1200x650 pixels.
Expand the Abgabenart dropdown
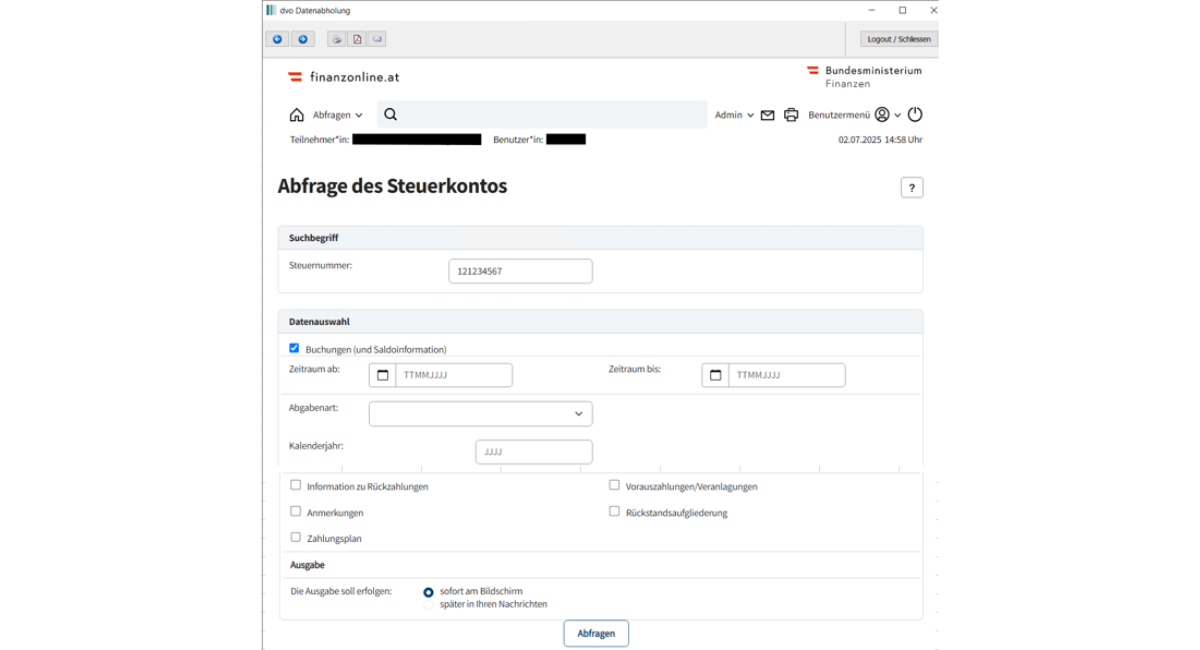pos(480,414)
